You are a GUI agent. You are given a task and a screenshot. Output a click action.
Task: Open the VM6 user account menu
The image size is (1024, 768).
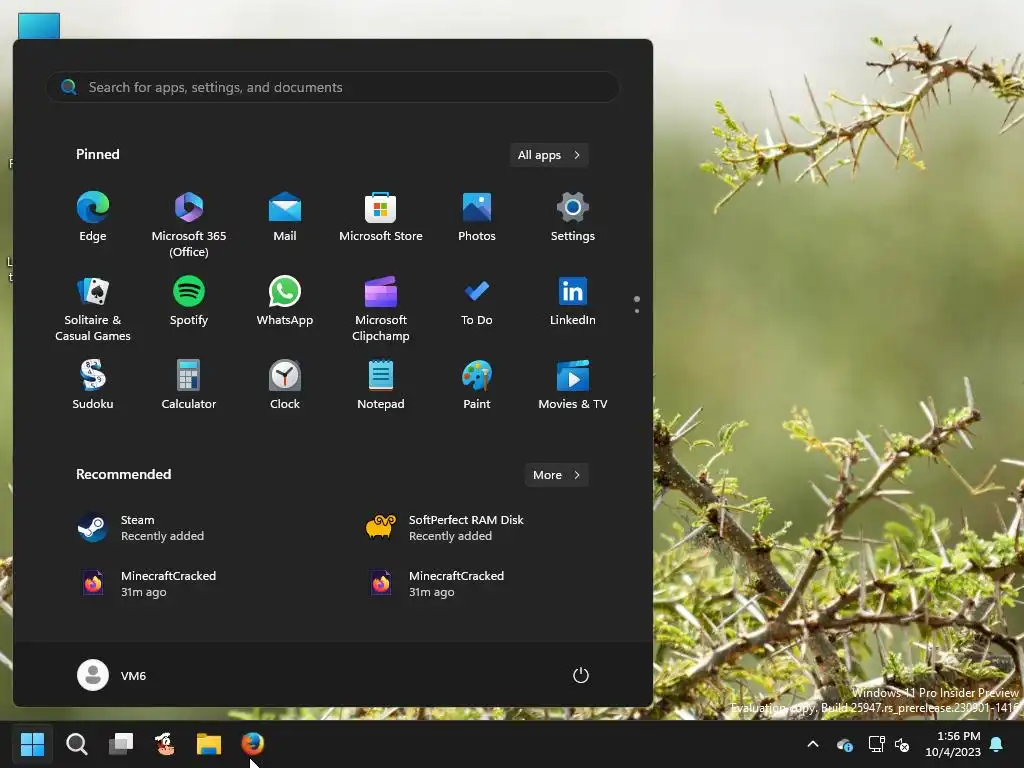(x=112, y=675)
